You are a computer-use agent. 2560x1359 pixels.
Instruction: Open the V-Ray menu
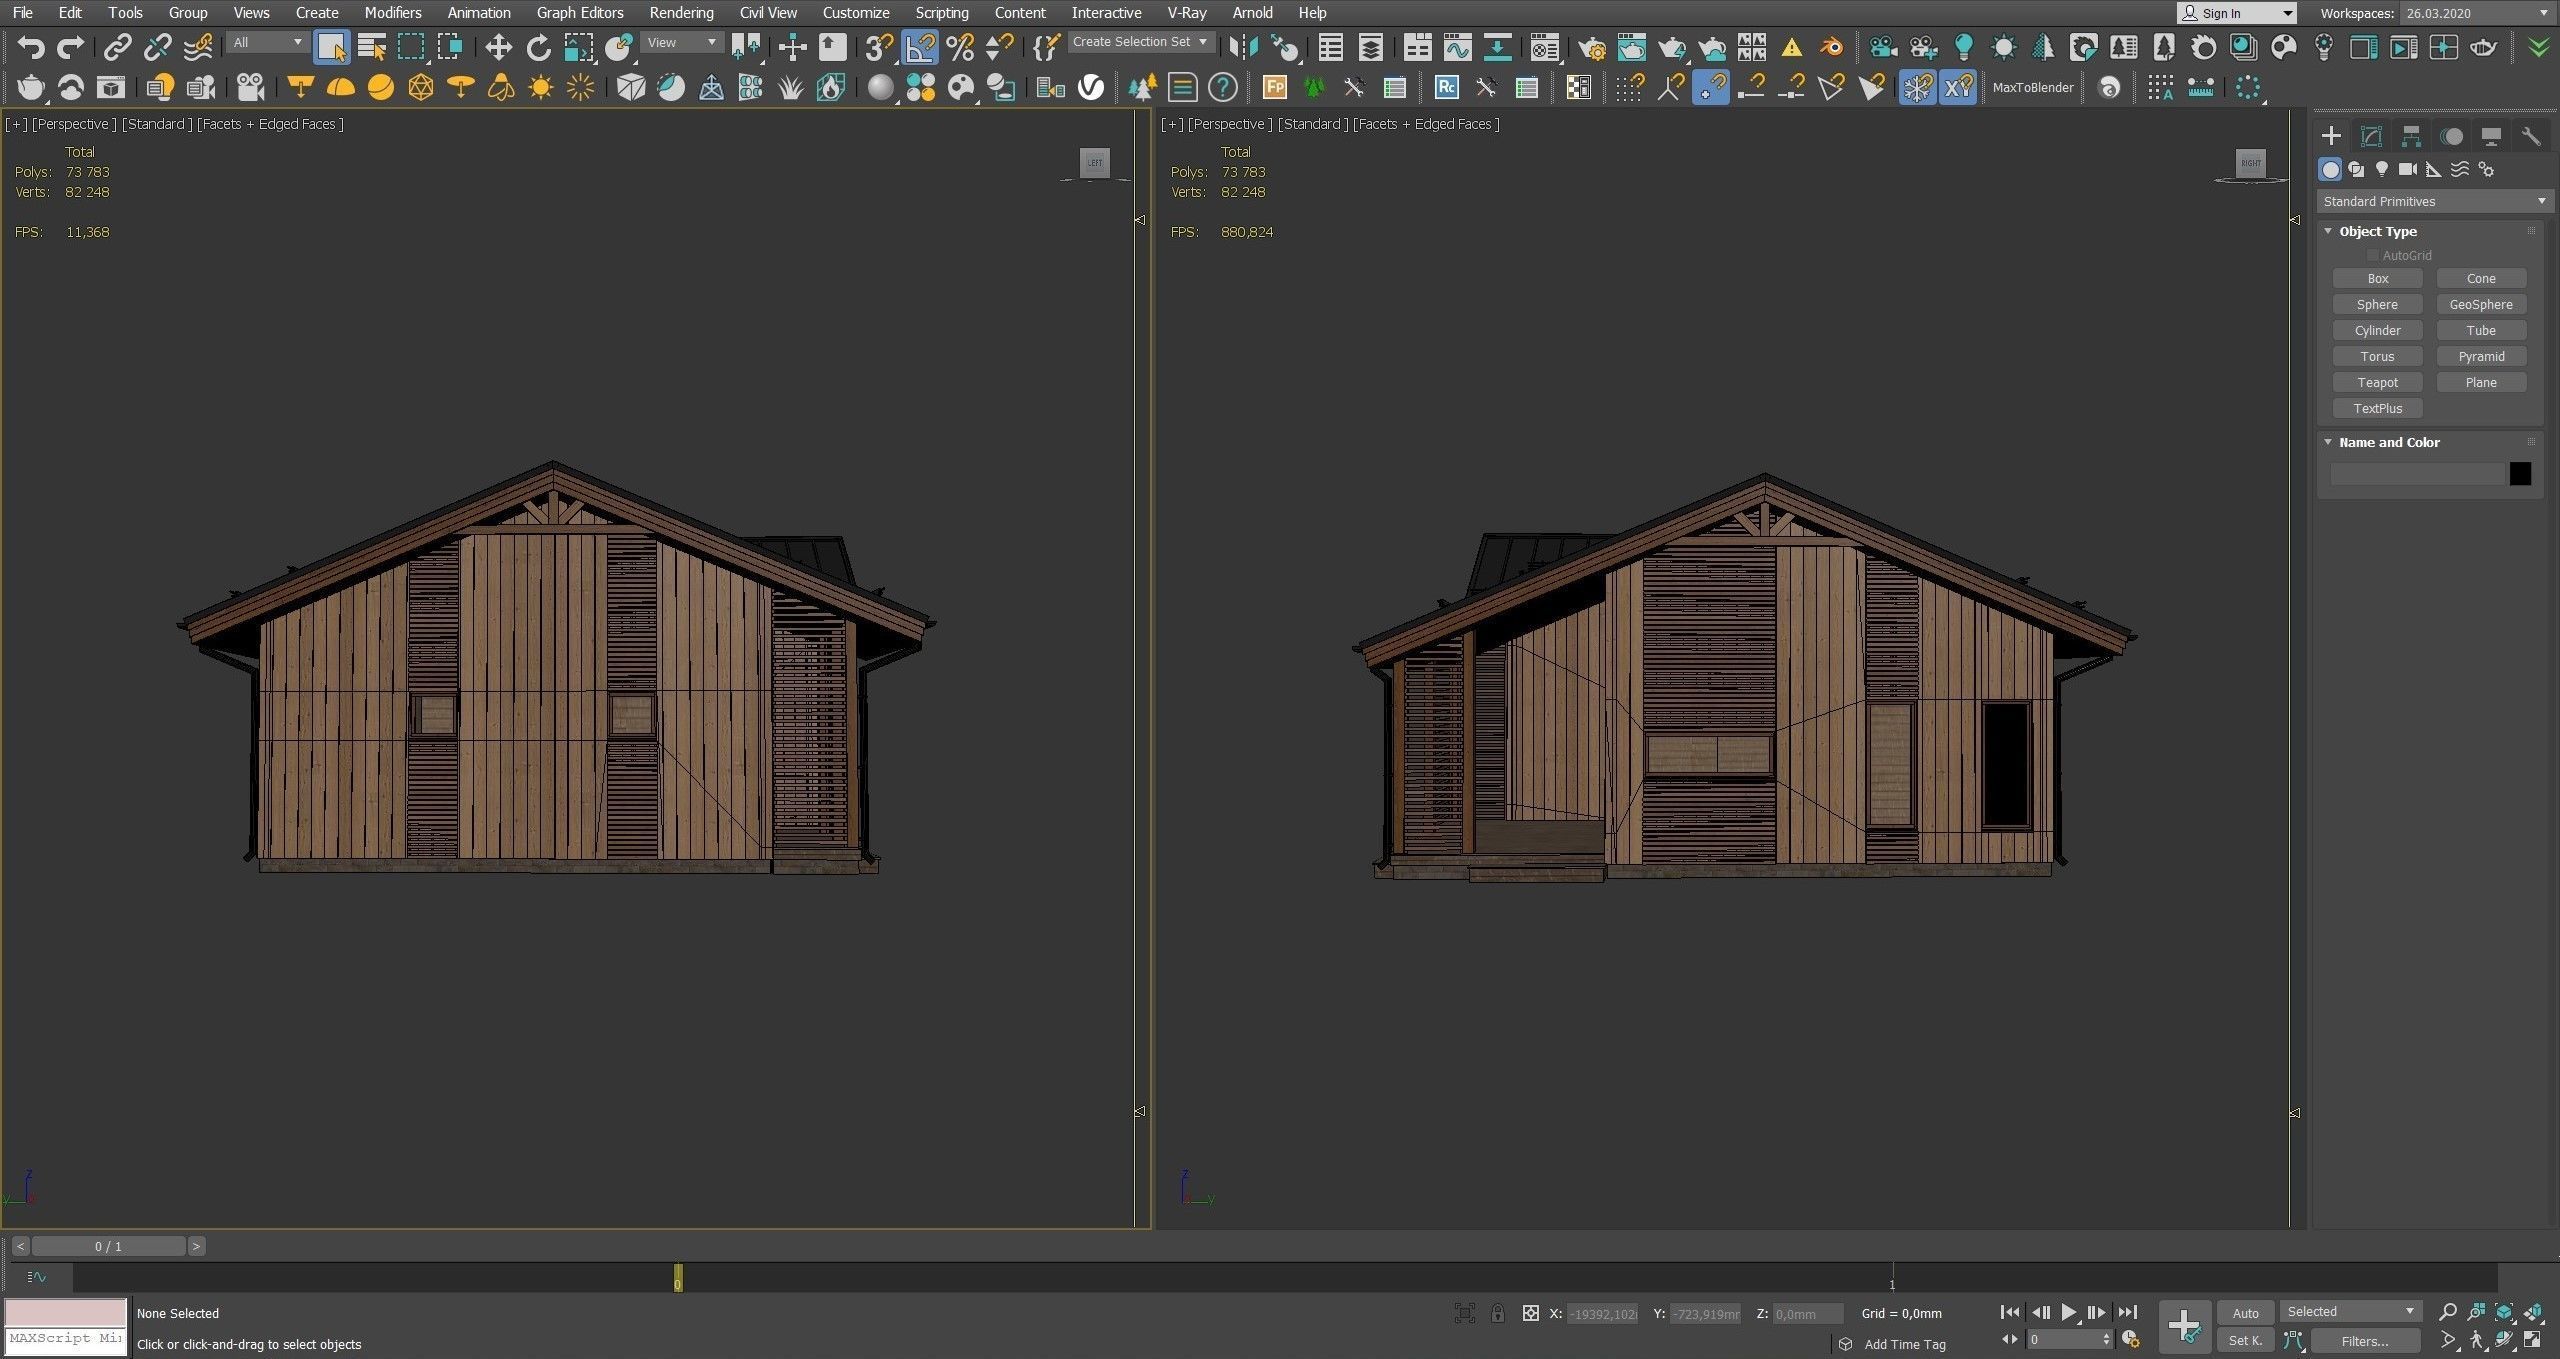pyautogui.click(x=1187, y=13)
